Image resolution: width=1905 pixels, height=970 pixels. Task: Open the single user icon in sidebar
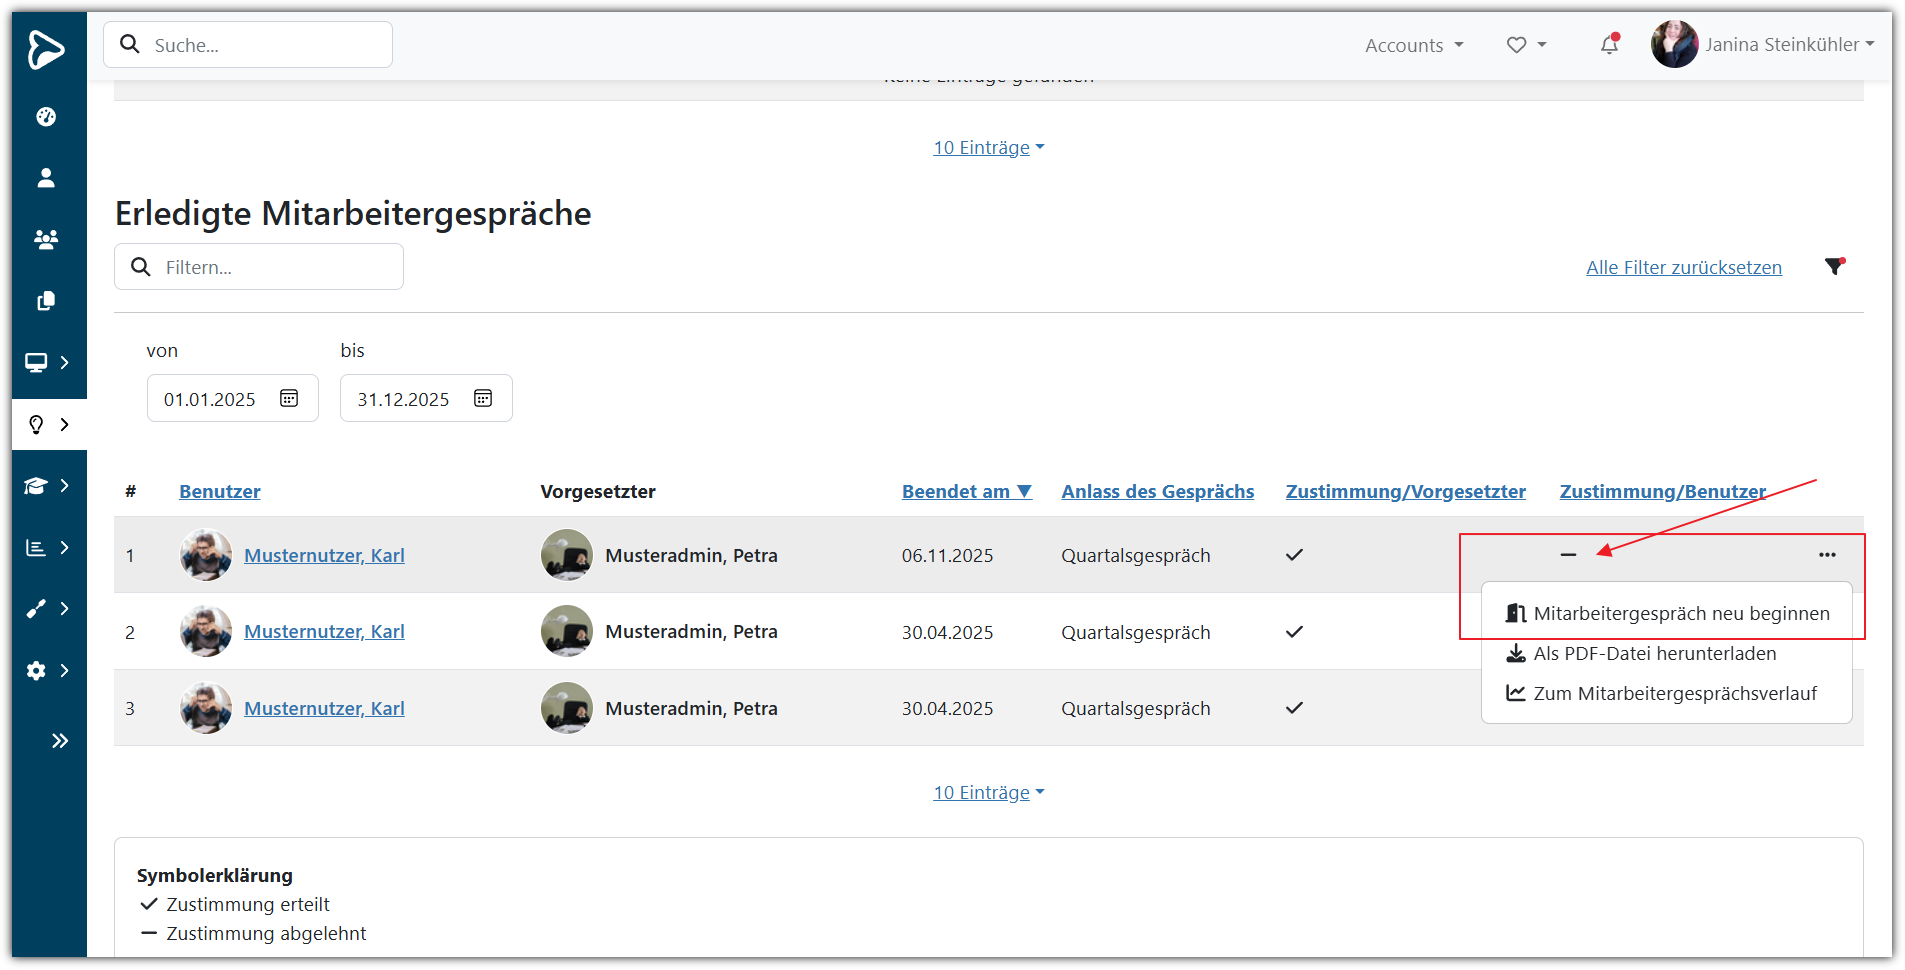46,178
